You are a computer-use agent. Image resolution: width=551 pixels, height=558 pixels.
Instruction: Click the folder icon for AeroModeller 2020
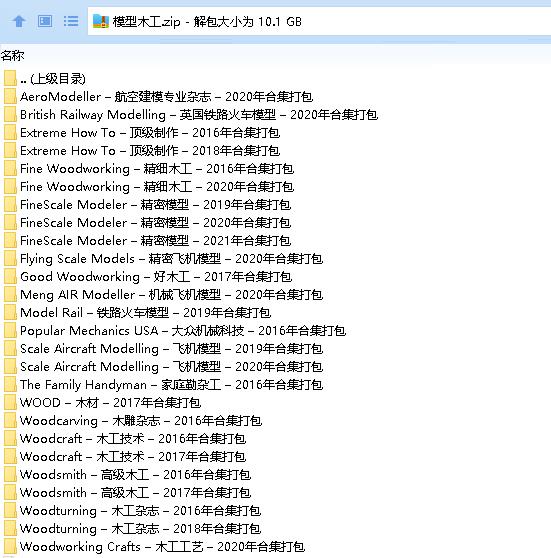click(10, 97)
